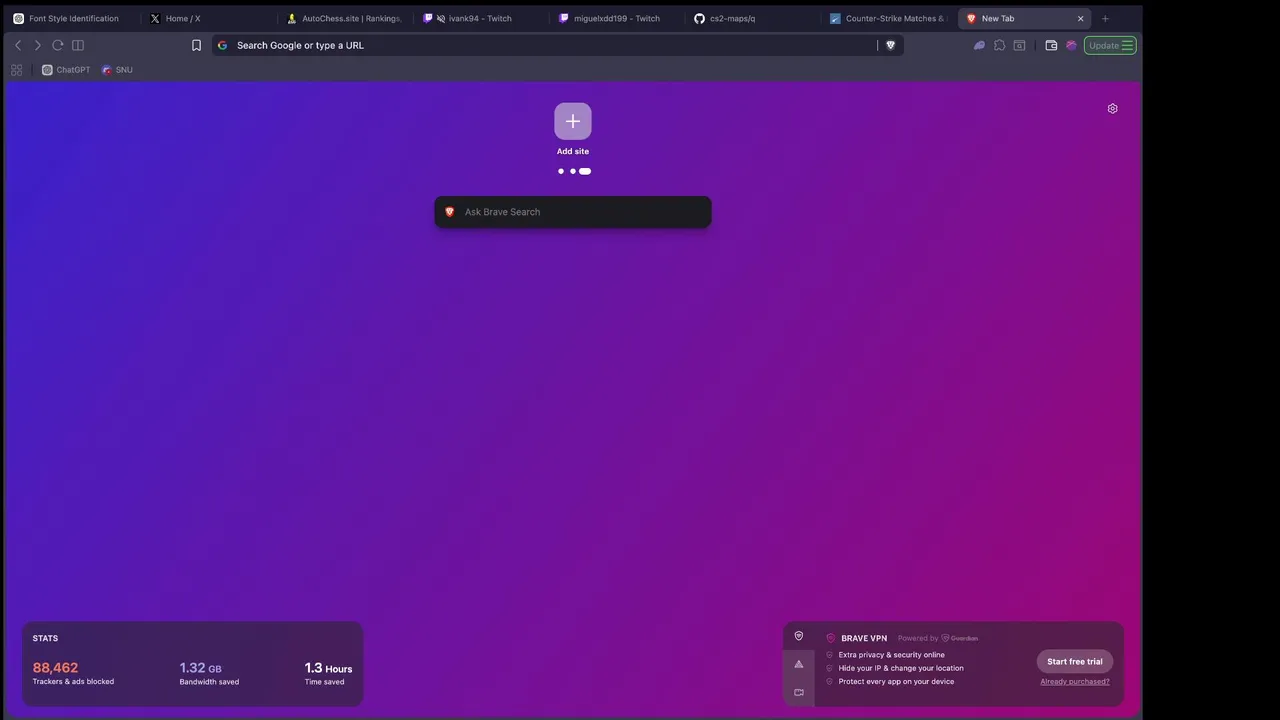The width and height of the screenshot is (1280, 720).
Task: Open ChatGPT bookmark
Action: point(66,70)
